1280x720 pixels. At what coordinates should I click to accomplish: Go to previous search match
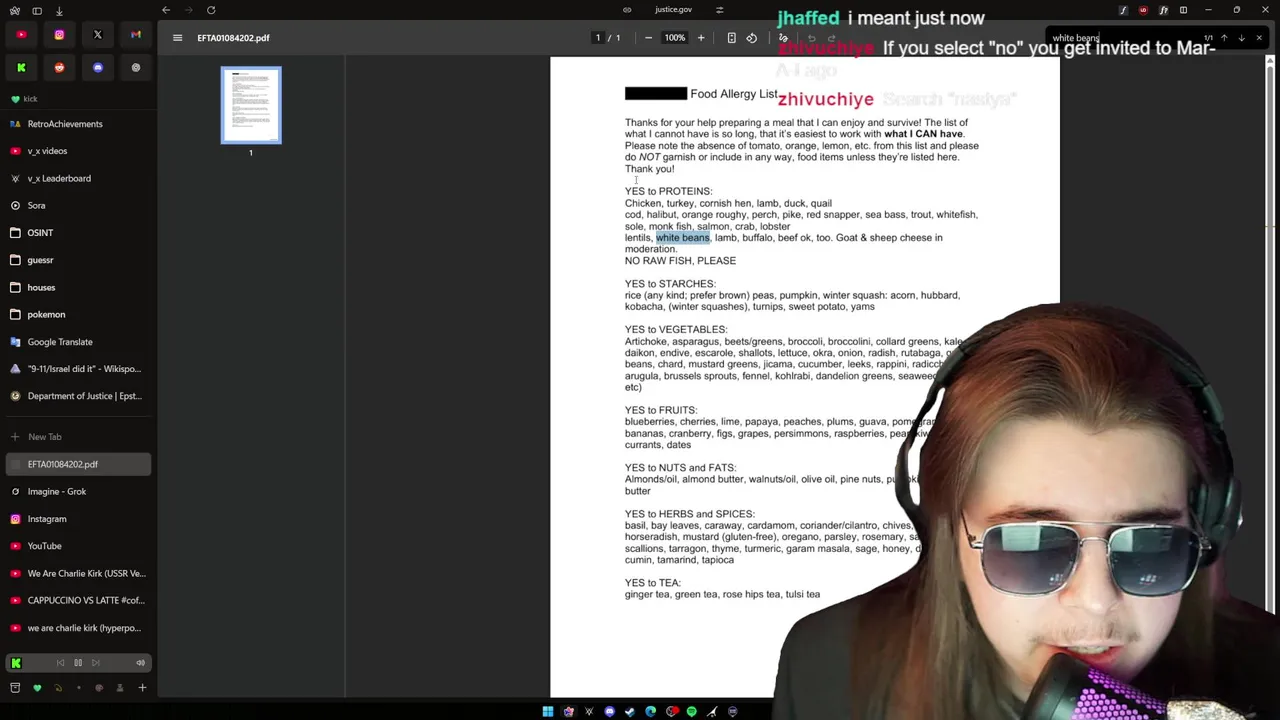pyautogui.click(x=1224, y=38)
